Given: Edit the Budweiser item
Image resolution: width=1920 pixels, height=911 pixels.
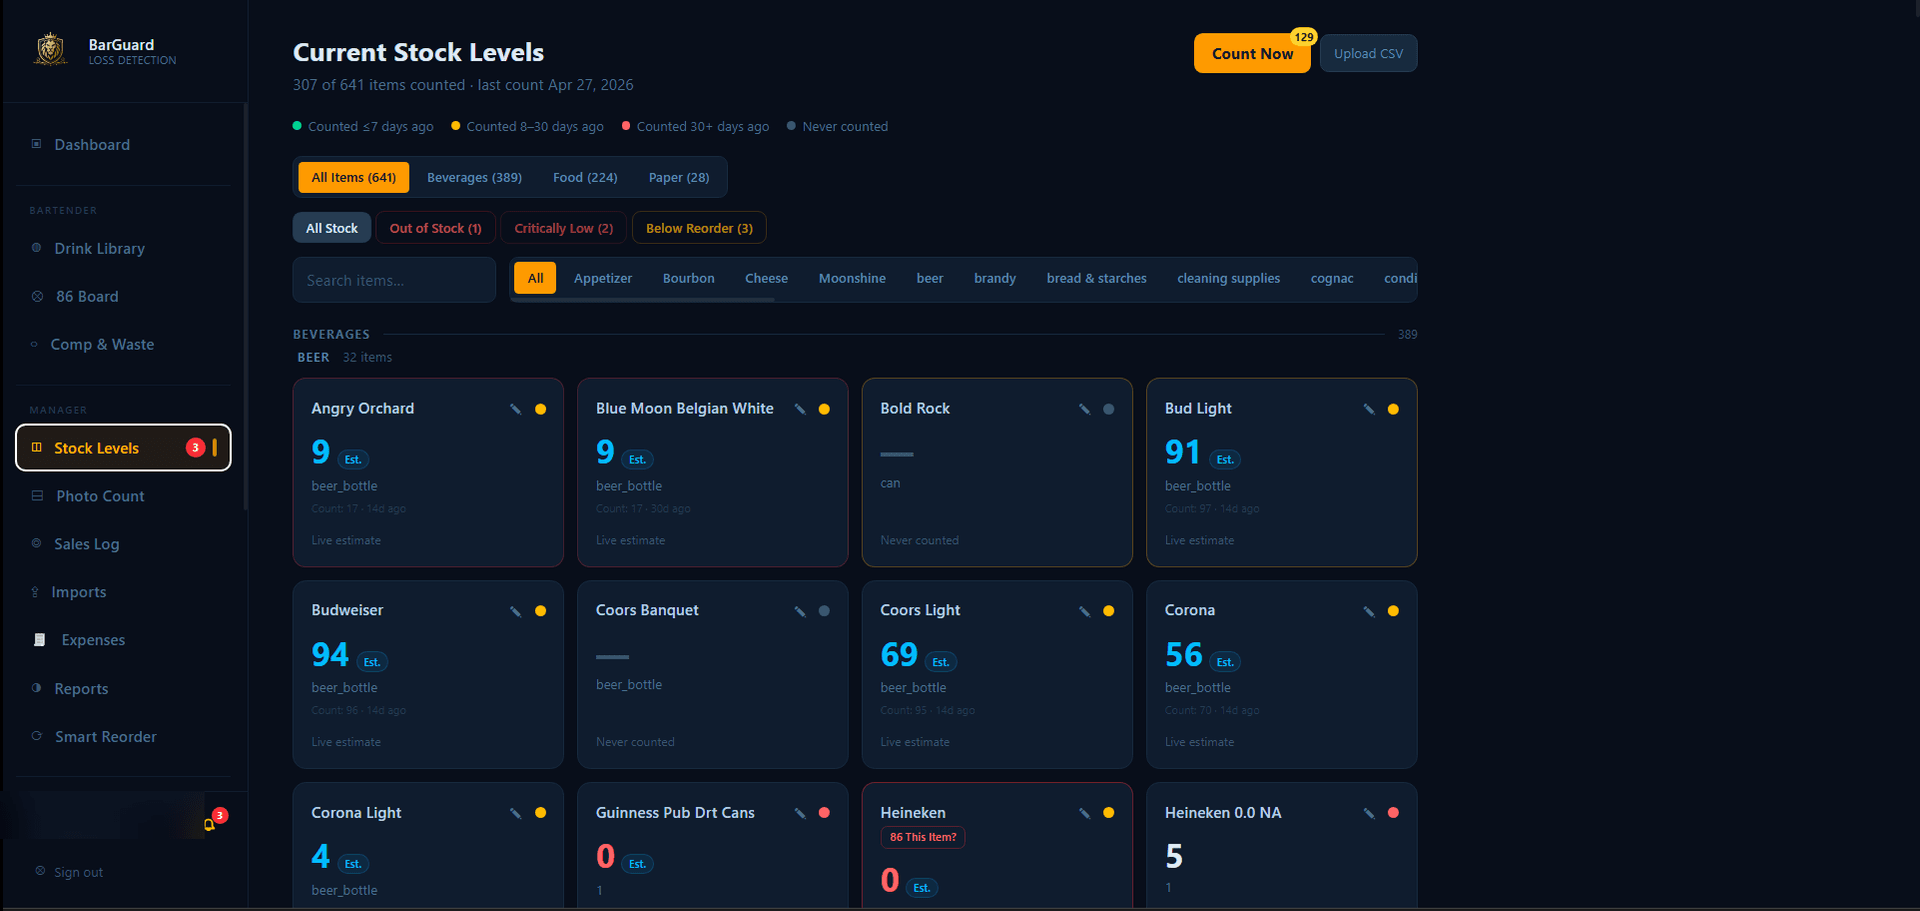Looking at the screenshot, I should 516,611.
